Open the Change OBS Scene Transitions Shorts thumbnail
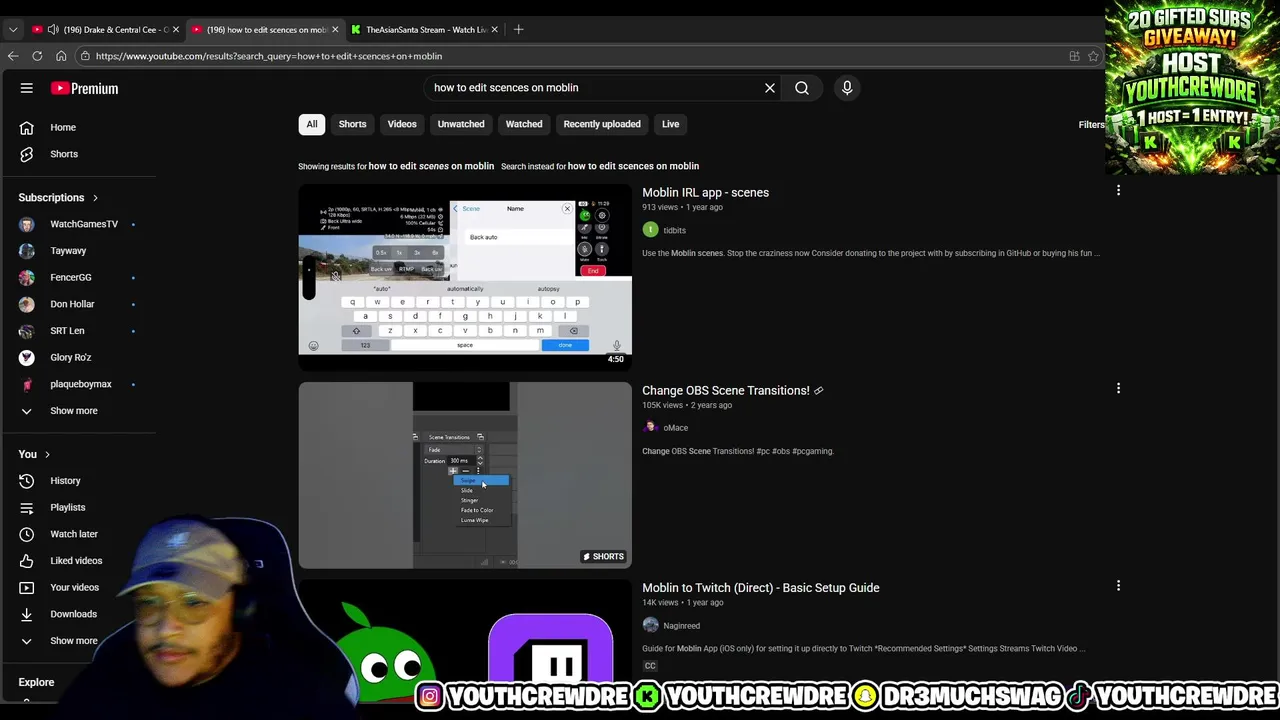This screenshot has height=720, width=1280. tap(465, 475)
